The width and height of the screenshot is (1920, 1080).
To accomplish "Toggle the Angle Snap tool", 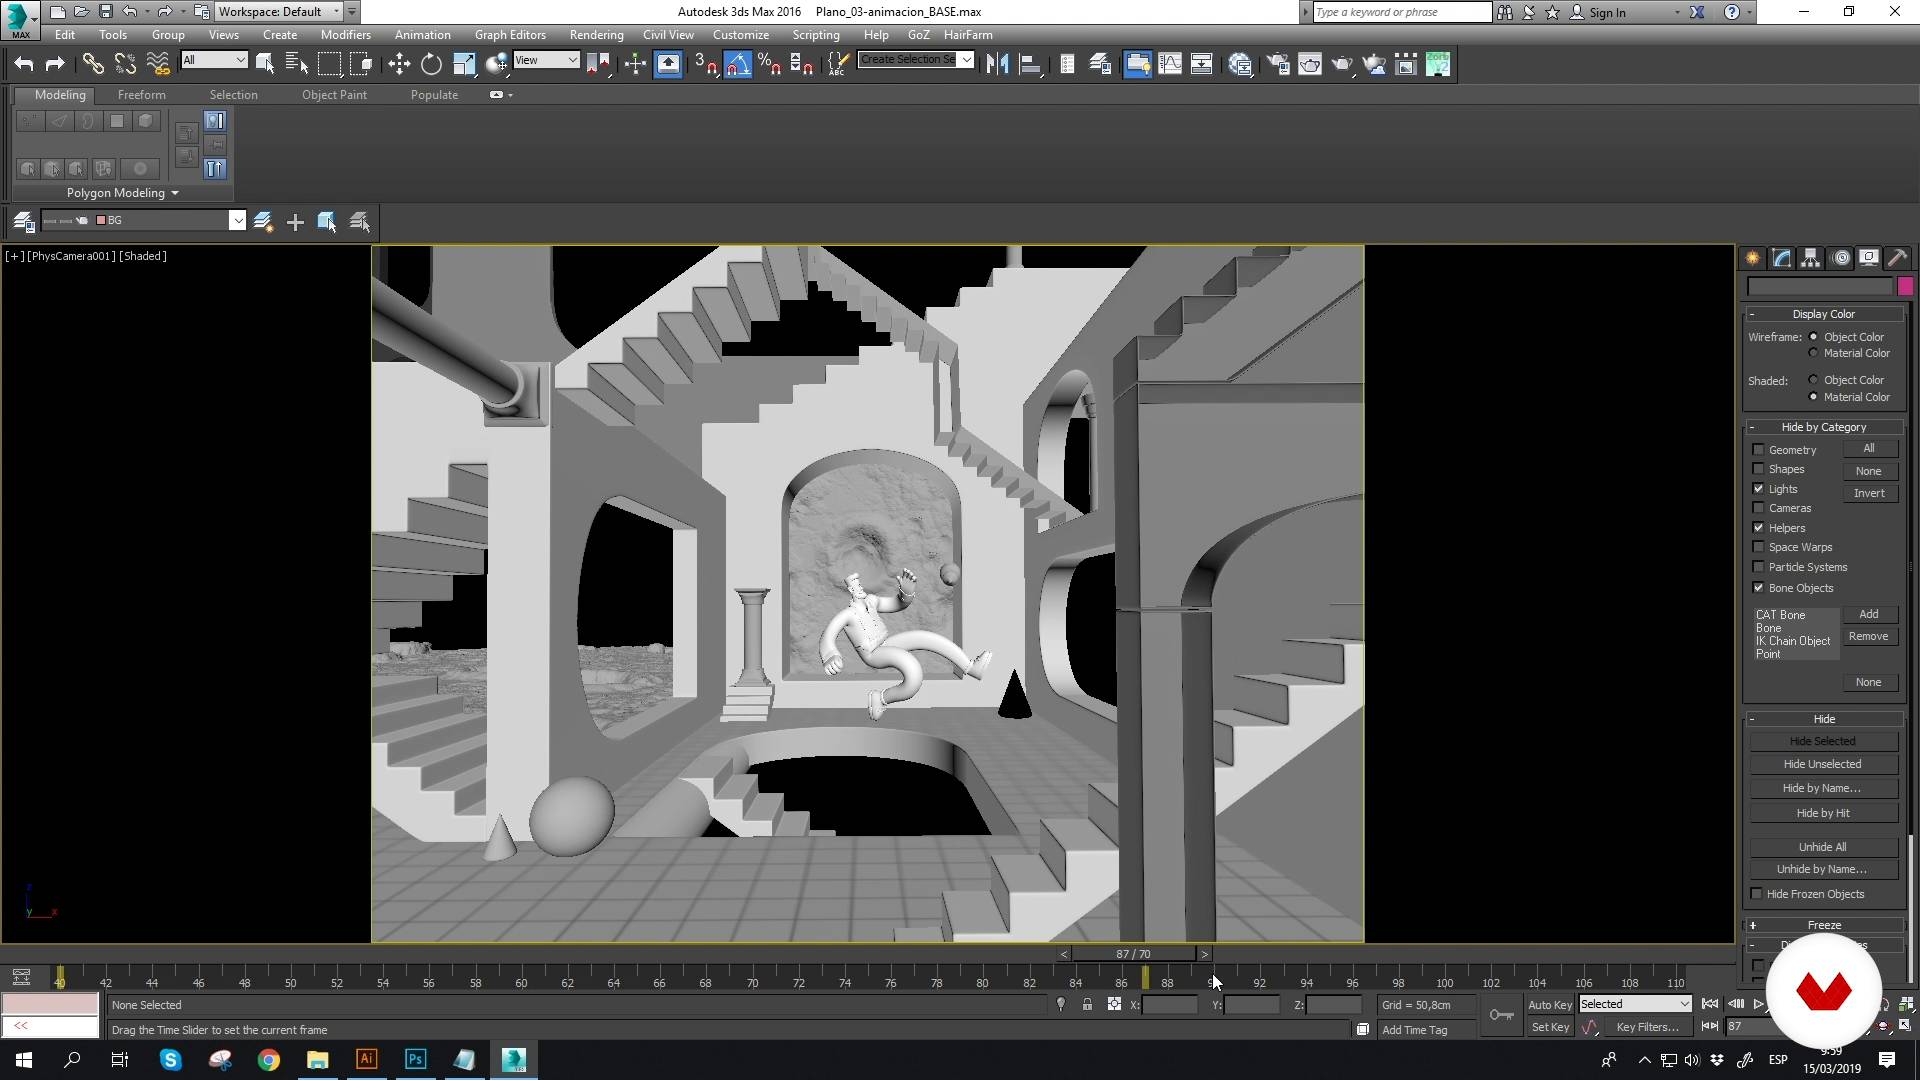I will tap(737, 64).
